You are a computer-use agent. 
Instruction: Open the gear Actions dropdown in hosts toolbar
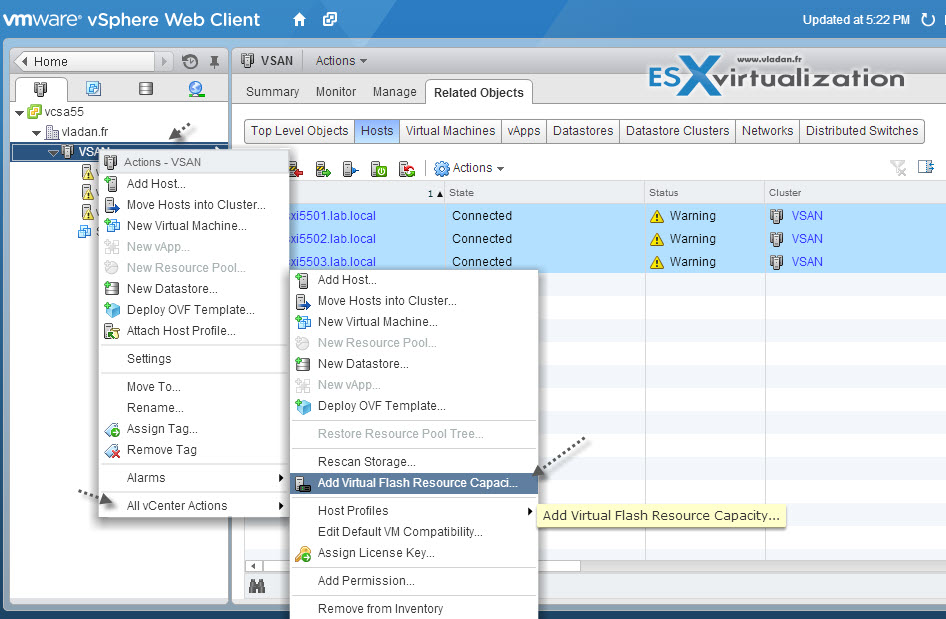[x=469, y=168]
